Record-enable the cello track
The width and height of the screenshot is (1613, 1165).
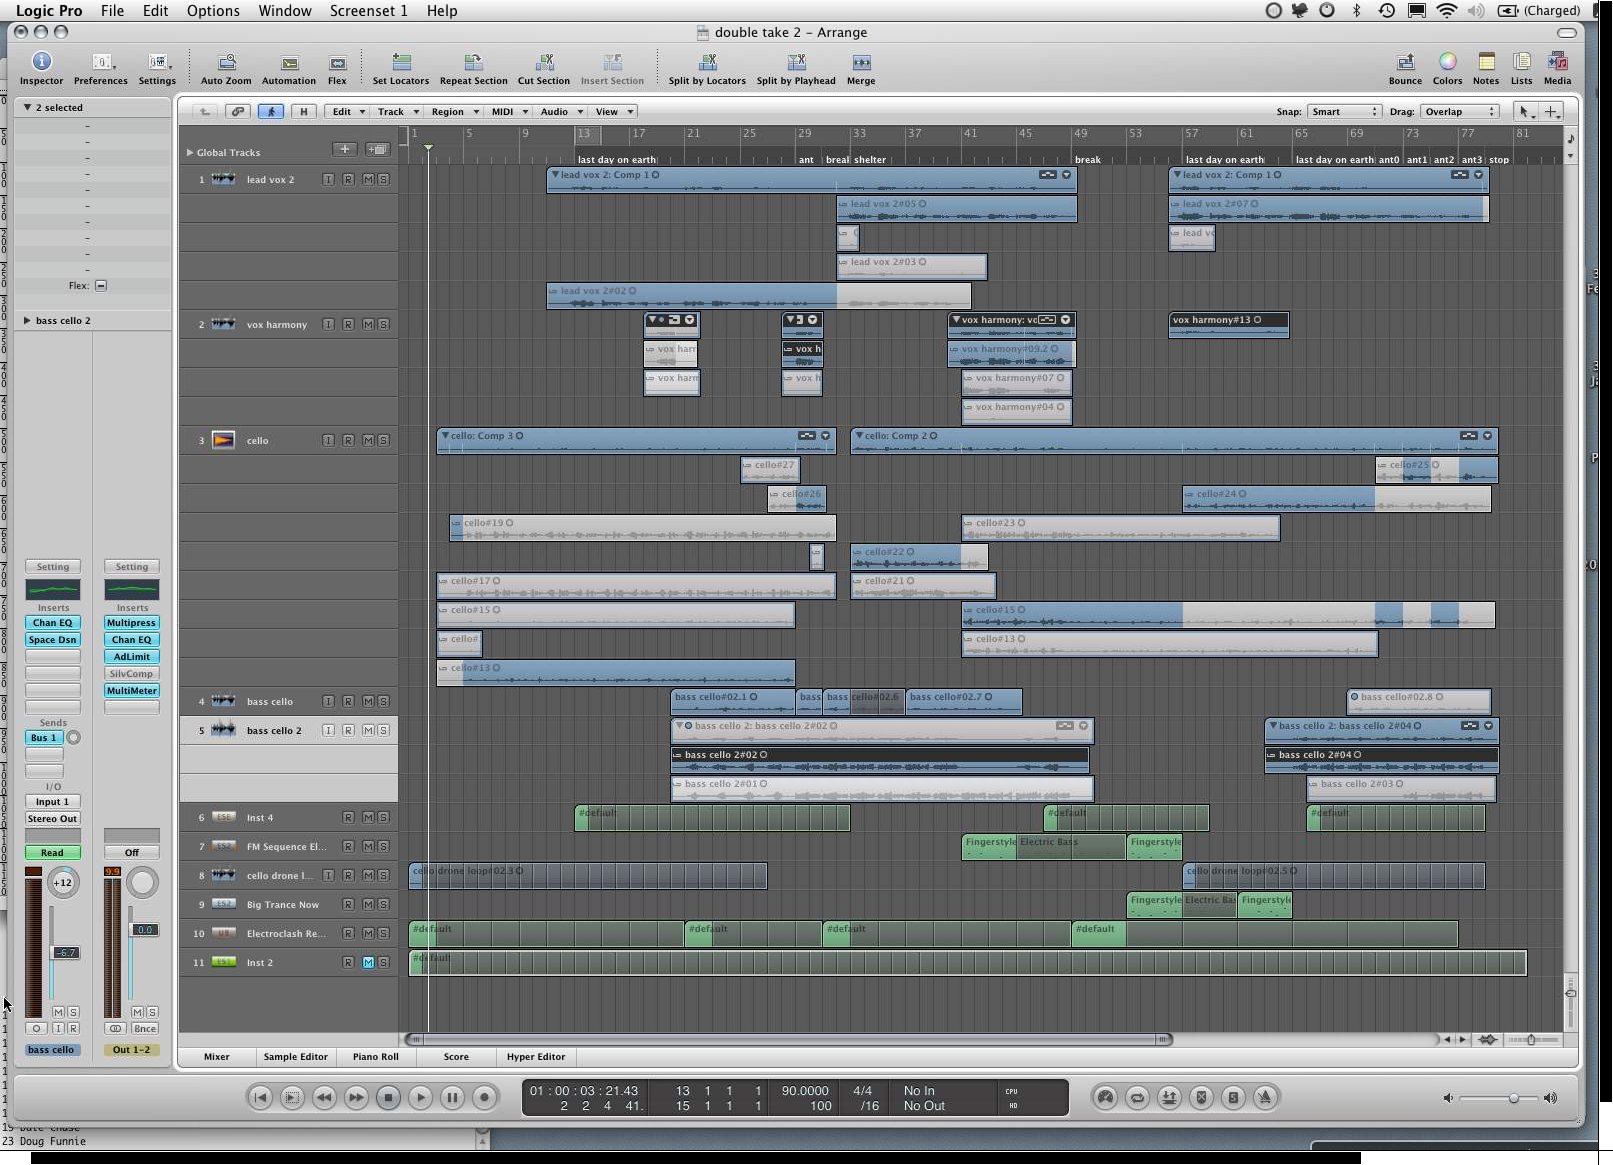tap(348, 440)
